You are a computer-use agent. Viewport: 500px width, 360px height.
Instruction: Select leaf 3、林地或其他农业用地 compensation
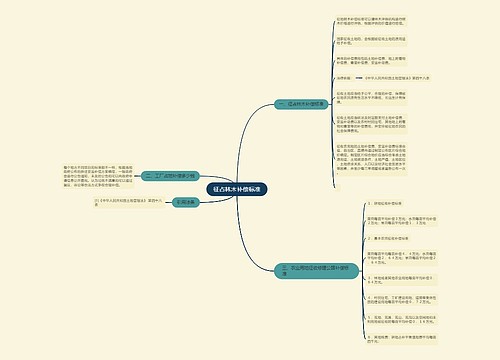click(402, 280)
